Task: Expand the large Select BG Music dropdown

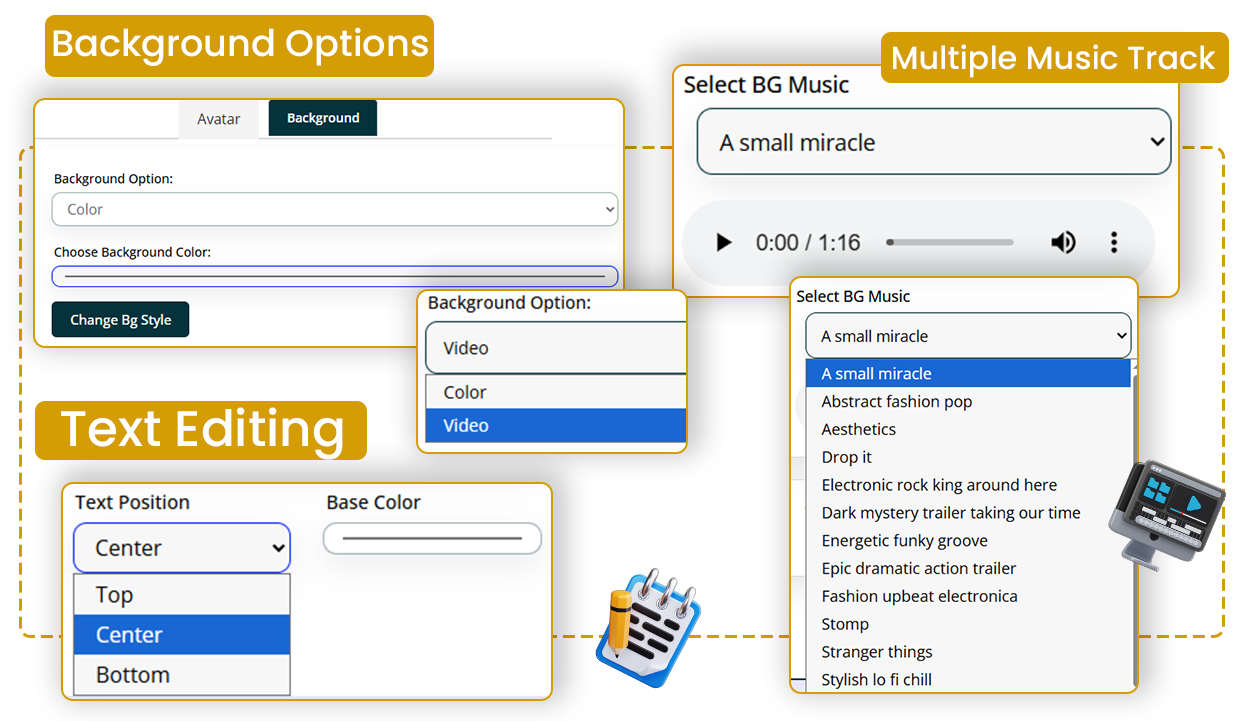Action: pos(933,142)
